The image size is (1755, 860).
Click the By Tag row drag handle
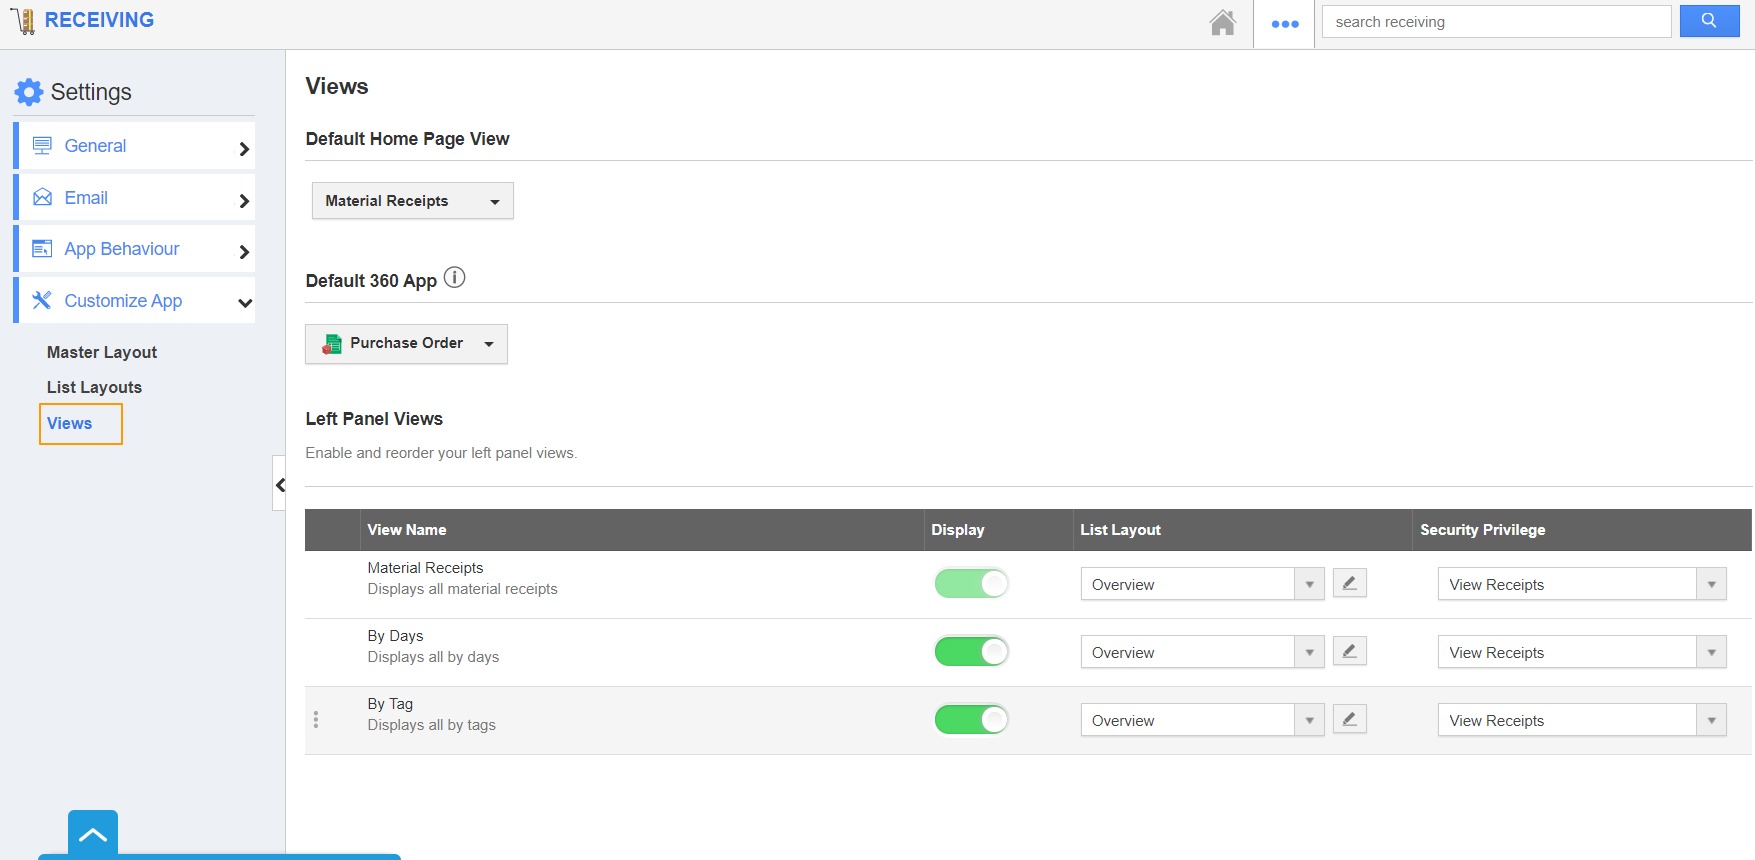tap(316, 720)
